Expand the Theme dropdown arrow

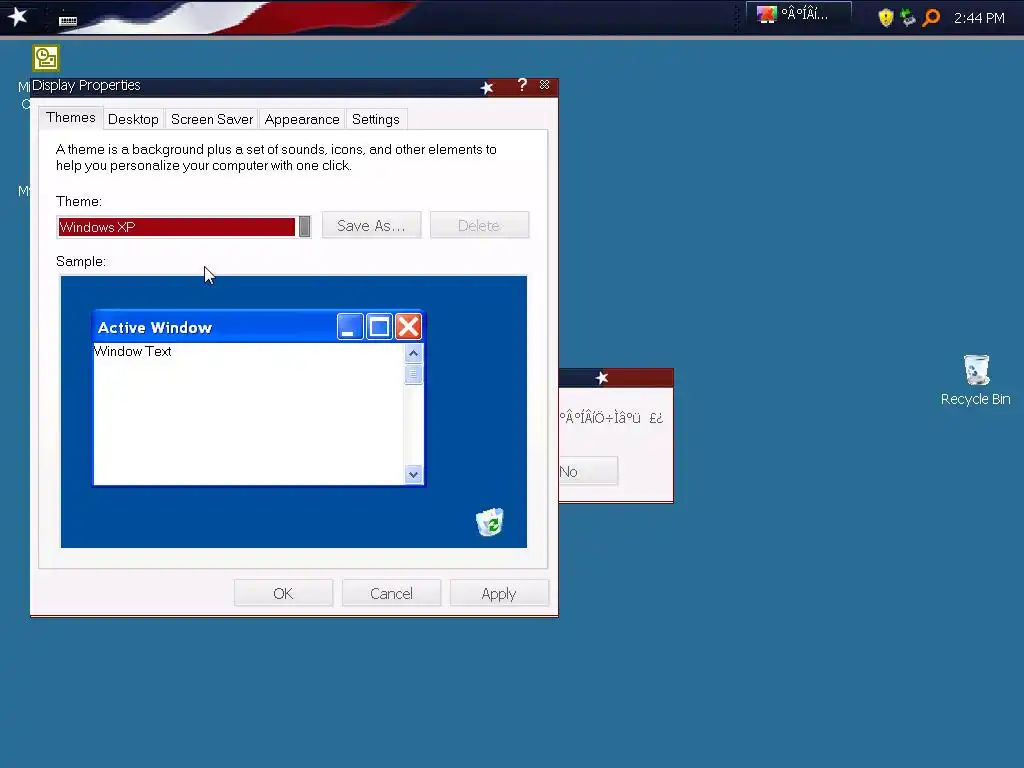pyautogui.click(x=304, y=227)
